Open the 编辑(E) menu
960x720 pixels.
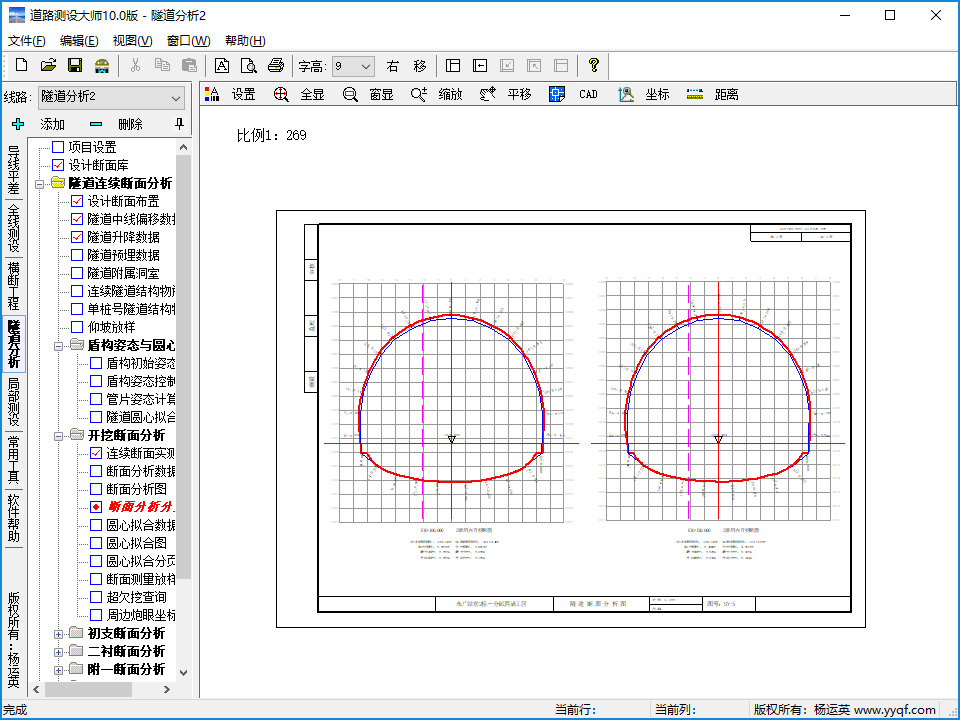79,40
